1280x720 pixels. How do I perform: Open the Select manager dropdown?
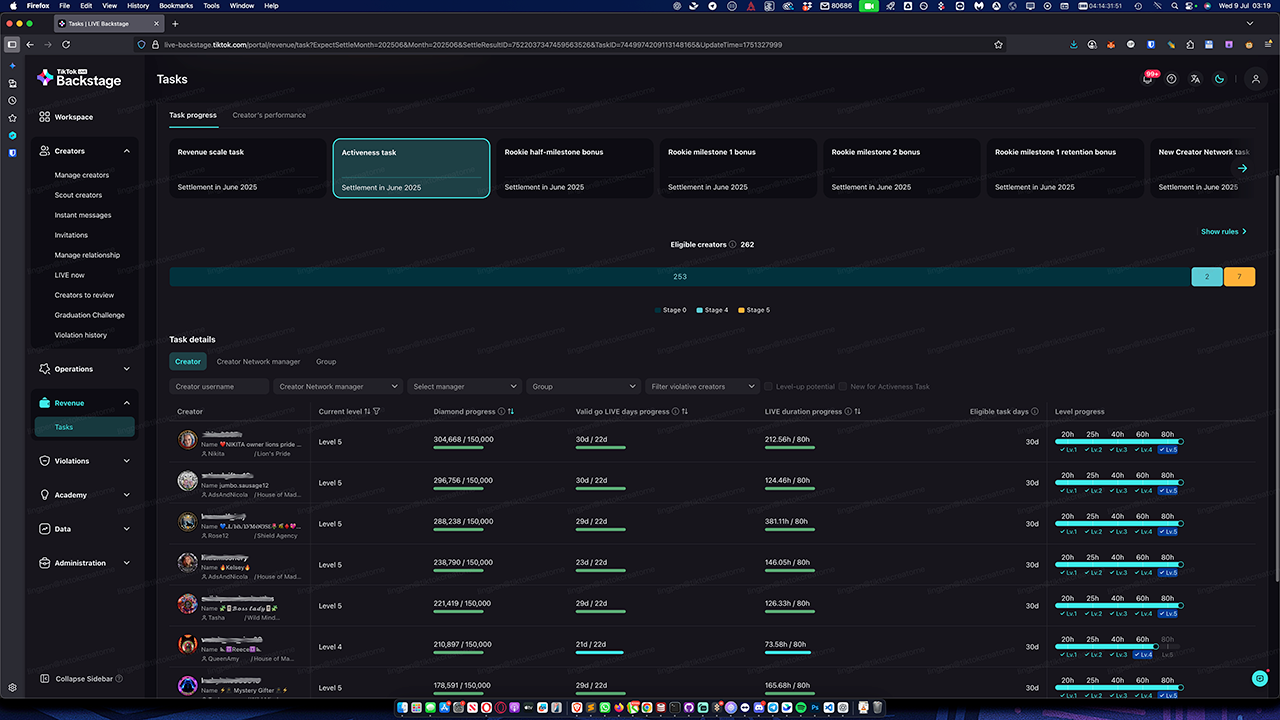(465, 387)
